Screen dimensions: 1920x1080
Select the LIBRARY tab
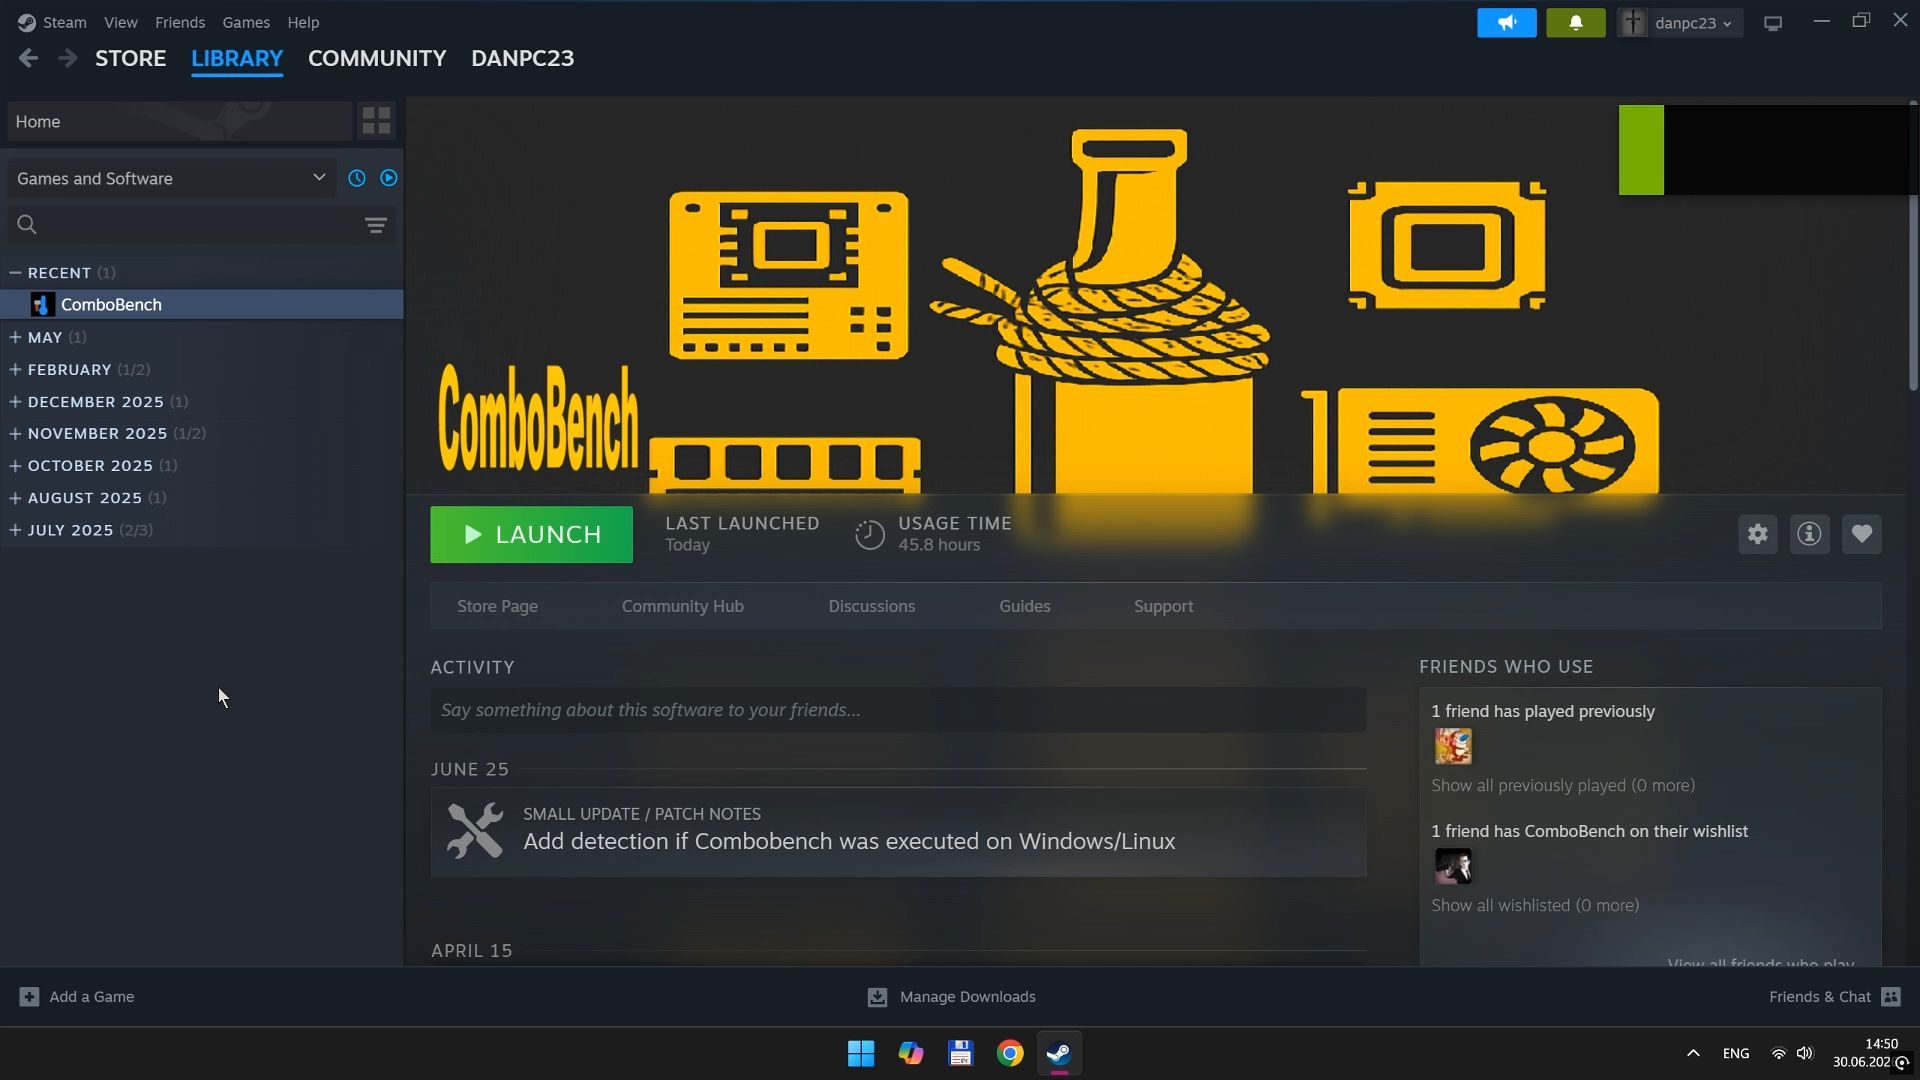[x=237, y=58]
